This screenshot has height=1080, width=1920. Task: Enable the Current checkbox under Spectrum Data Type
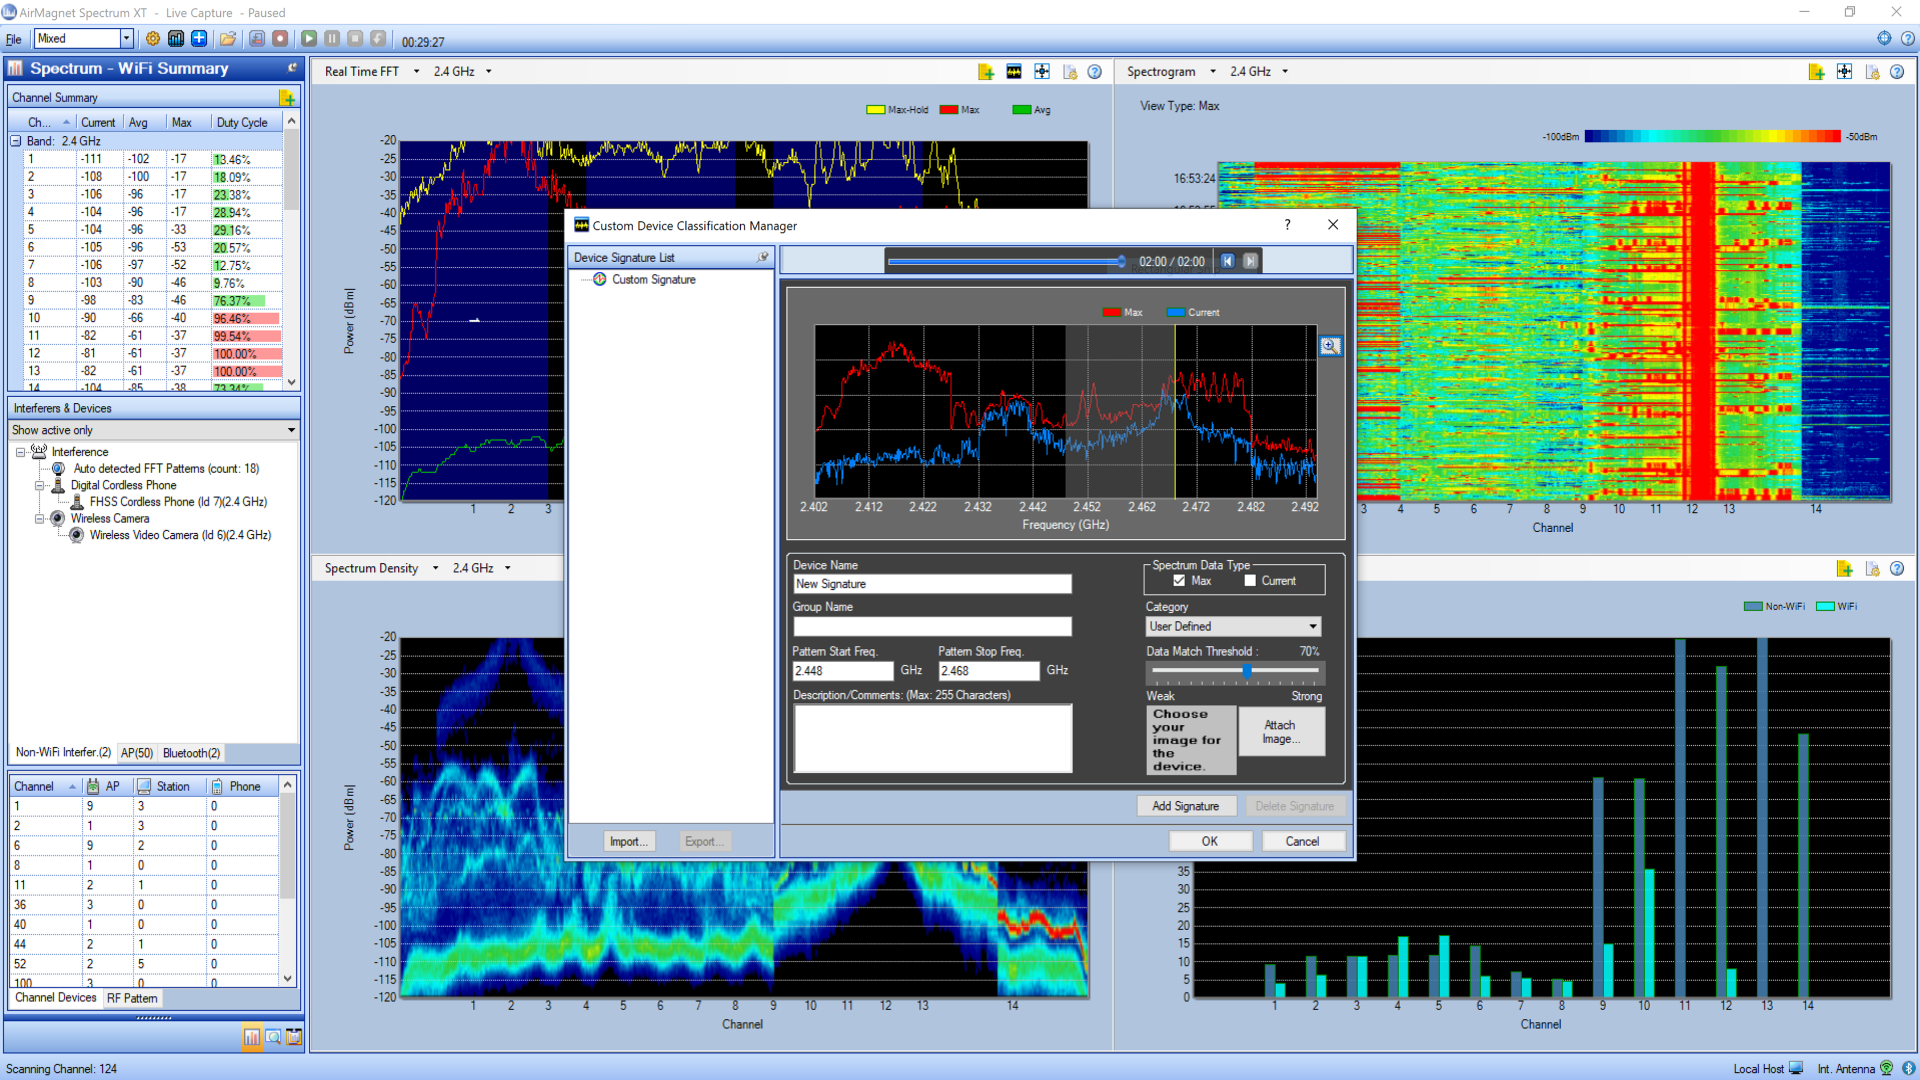1252,580
